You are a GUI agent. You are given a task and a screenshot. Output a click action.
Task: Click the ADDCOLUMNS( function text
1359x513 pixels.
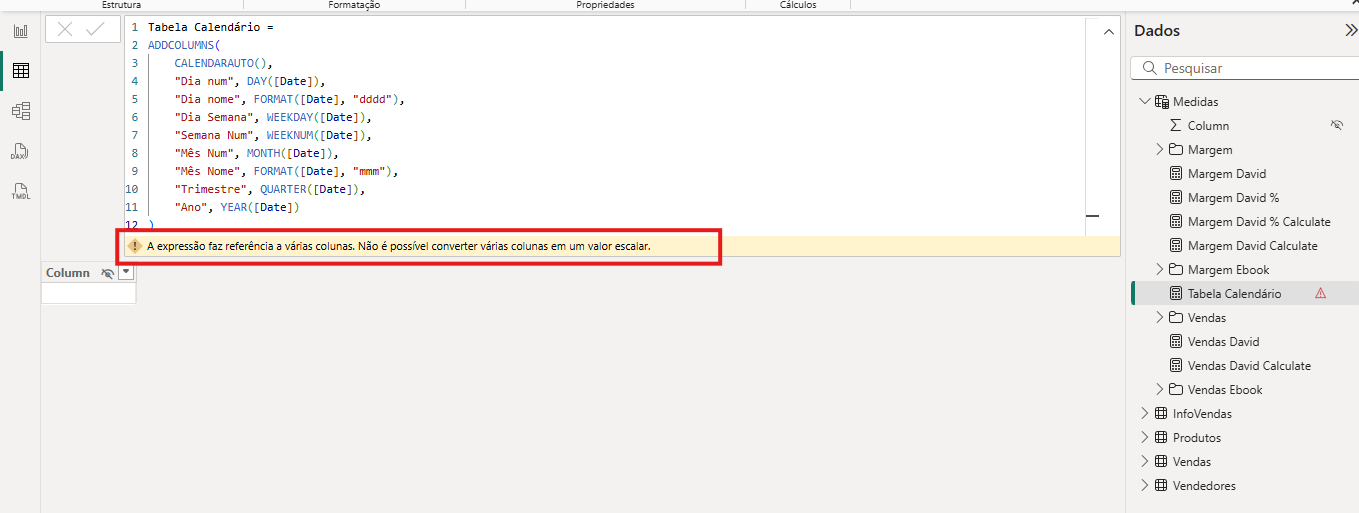pyautogui.click(x=184, y=45)
